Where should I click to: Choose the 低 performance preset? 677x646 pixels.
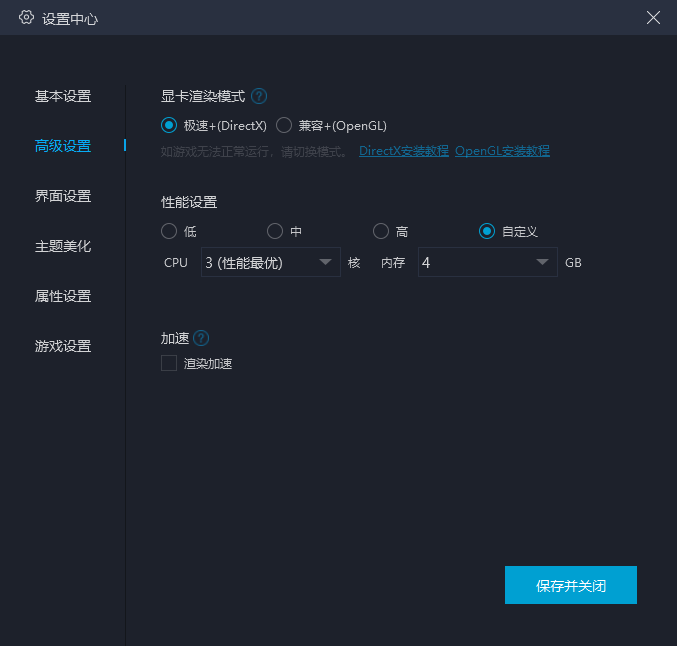tap(169, 231)
